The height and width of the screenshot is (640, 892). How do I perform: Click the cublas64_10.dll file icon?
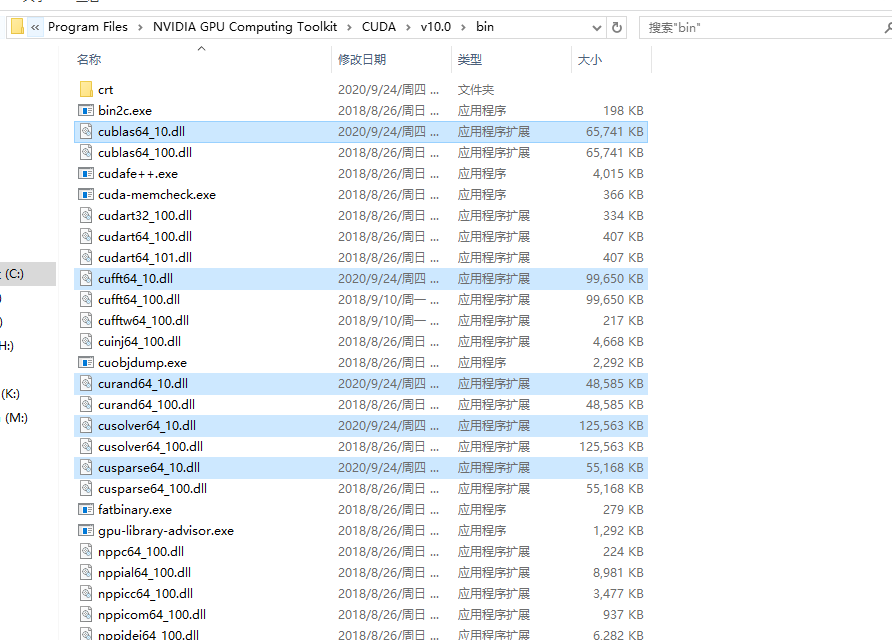click(x=86, y=131)
